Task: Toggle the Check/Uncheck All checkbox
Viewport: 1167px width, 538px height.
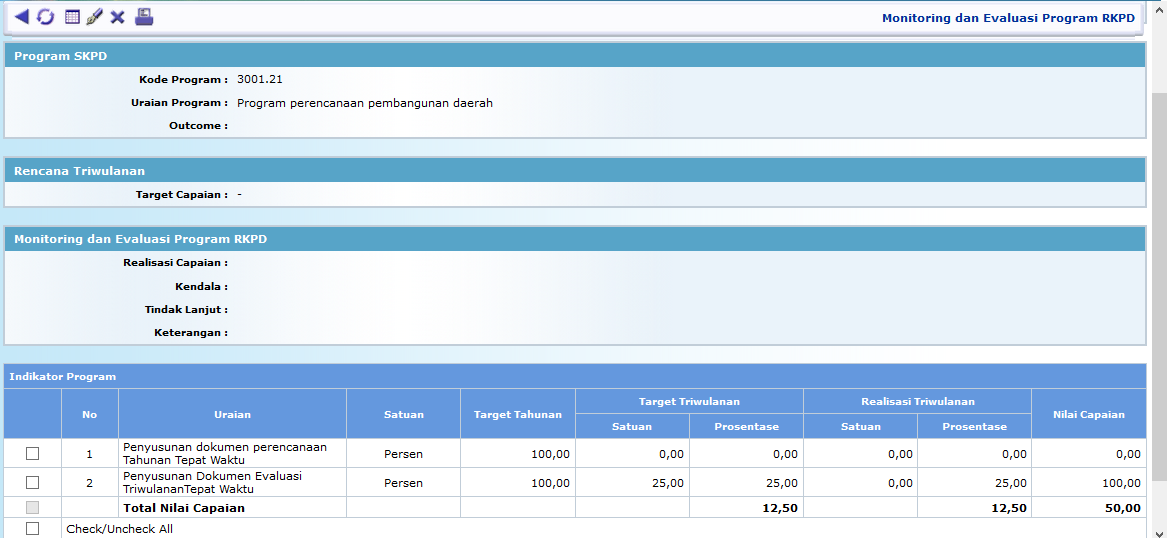Action: point(33,528)
